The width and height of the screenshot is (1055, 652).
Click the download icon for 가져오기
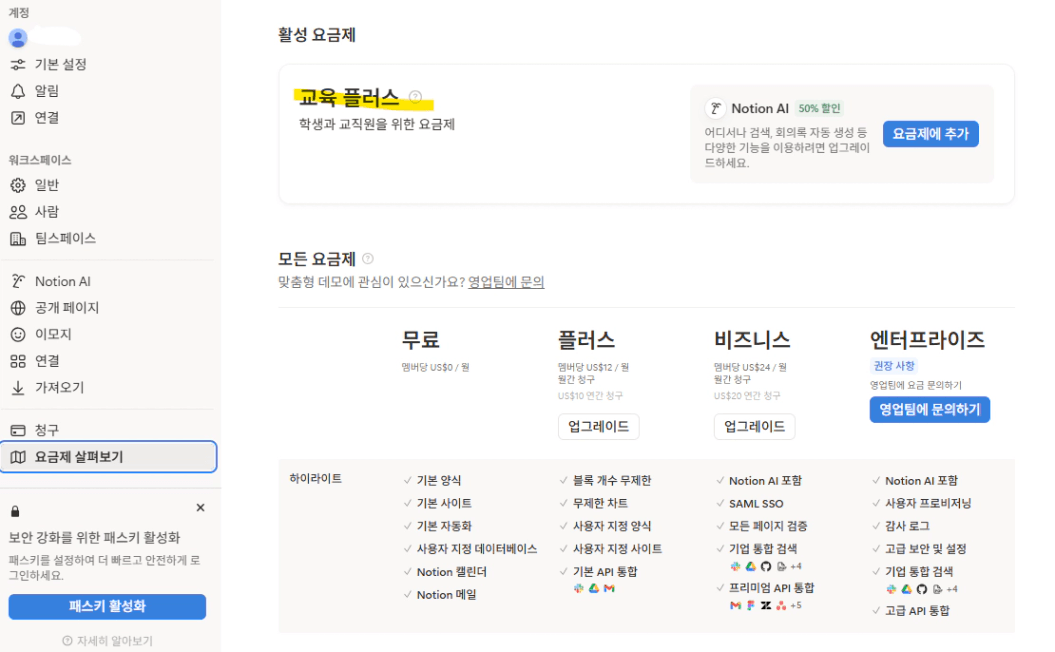[18, 388]
